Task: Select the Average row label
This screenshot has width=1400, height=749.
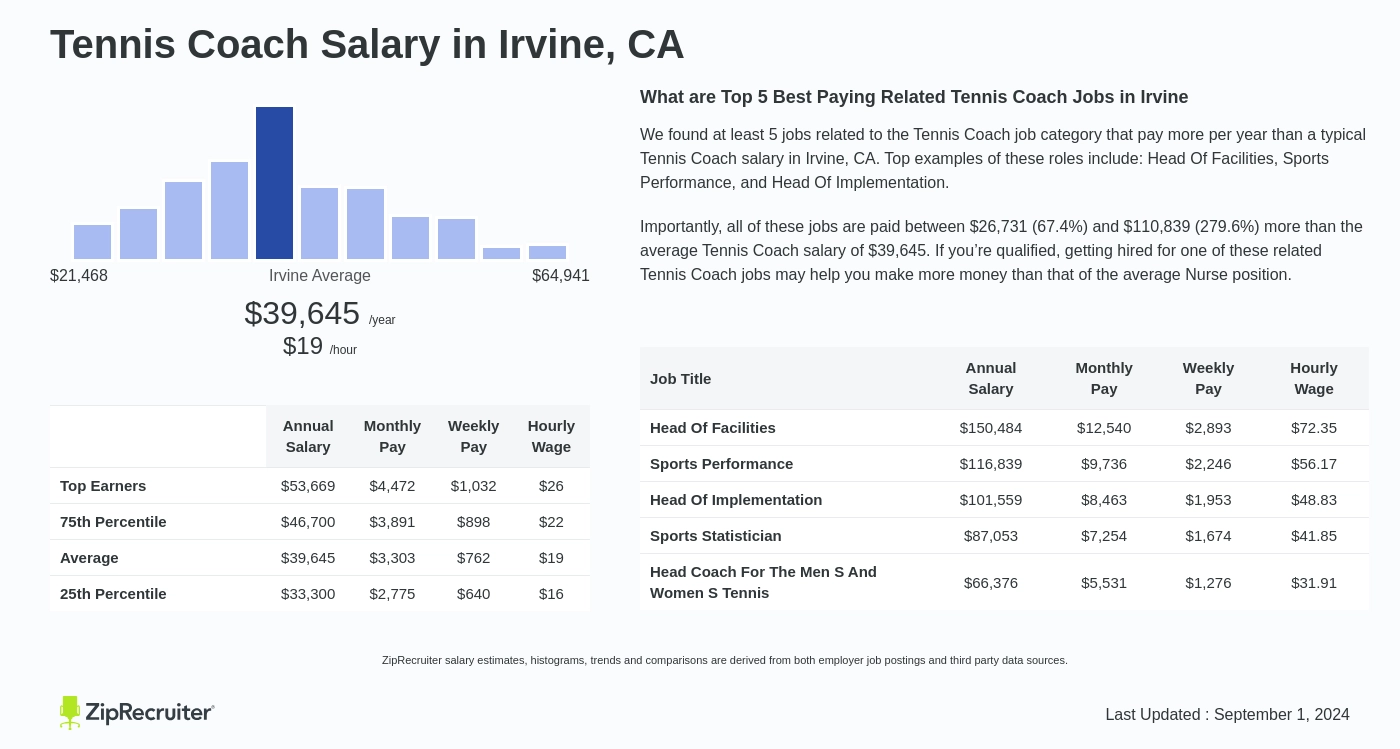Action: 89,558
